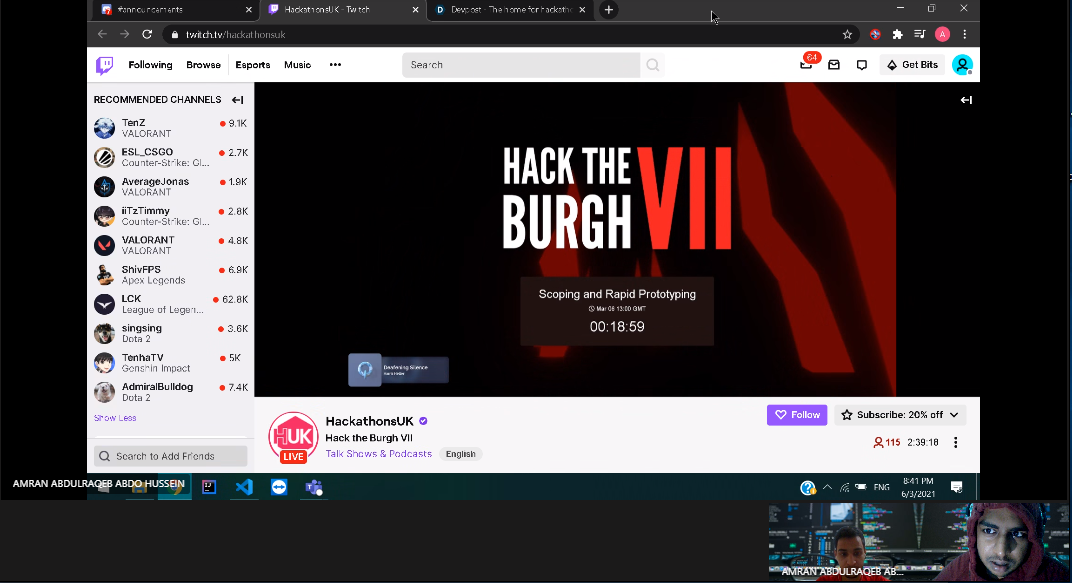Open the Twitch home logo

click(x=105, y=65)
